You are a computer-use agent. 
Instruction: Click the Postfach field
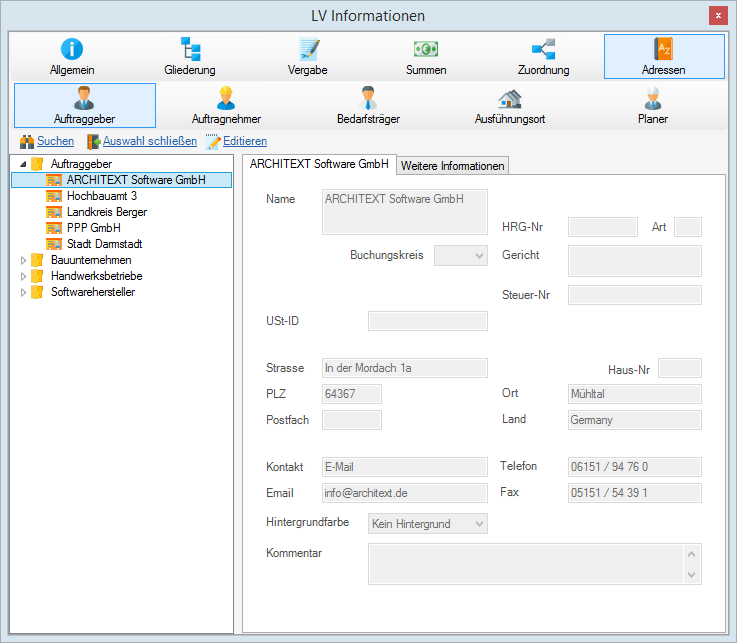click(x=352, y=420)
